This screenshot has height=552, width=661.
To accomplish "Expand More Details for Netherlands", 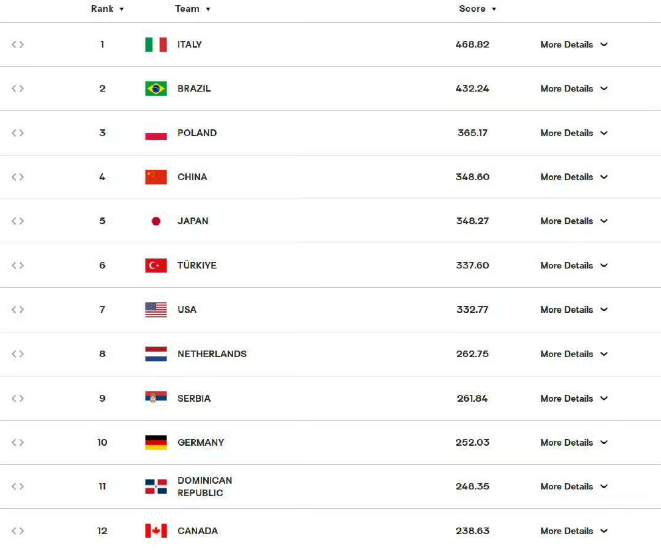I will tap(574, 354).
